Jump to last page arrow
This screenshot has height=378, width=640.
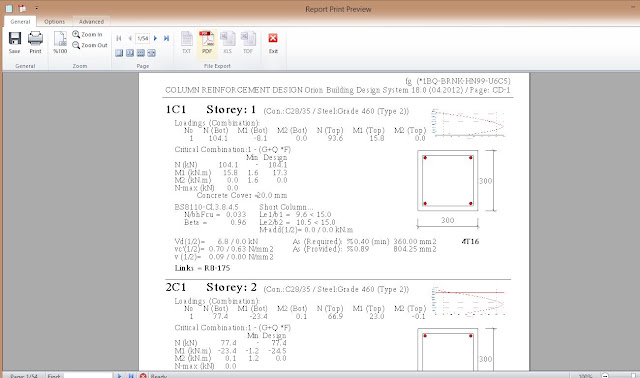pyautogui.click(x=166, y=38)
